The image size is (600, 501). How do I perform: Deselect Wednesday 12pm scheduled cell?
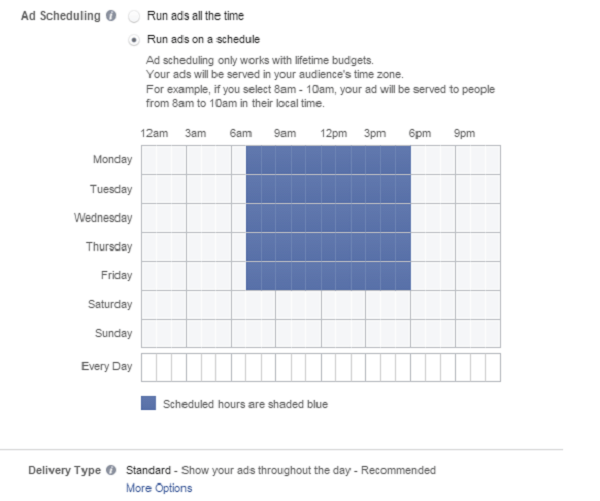(x=328, y=218)
